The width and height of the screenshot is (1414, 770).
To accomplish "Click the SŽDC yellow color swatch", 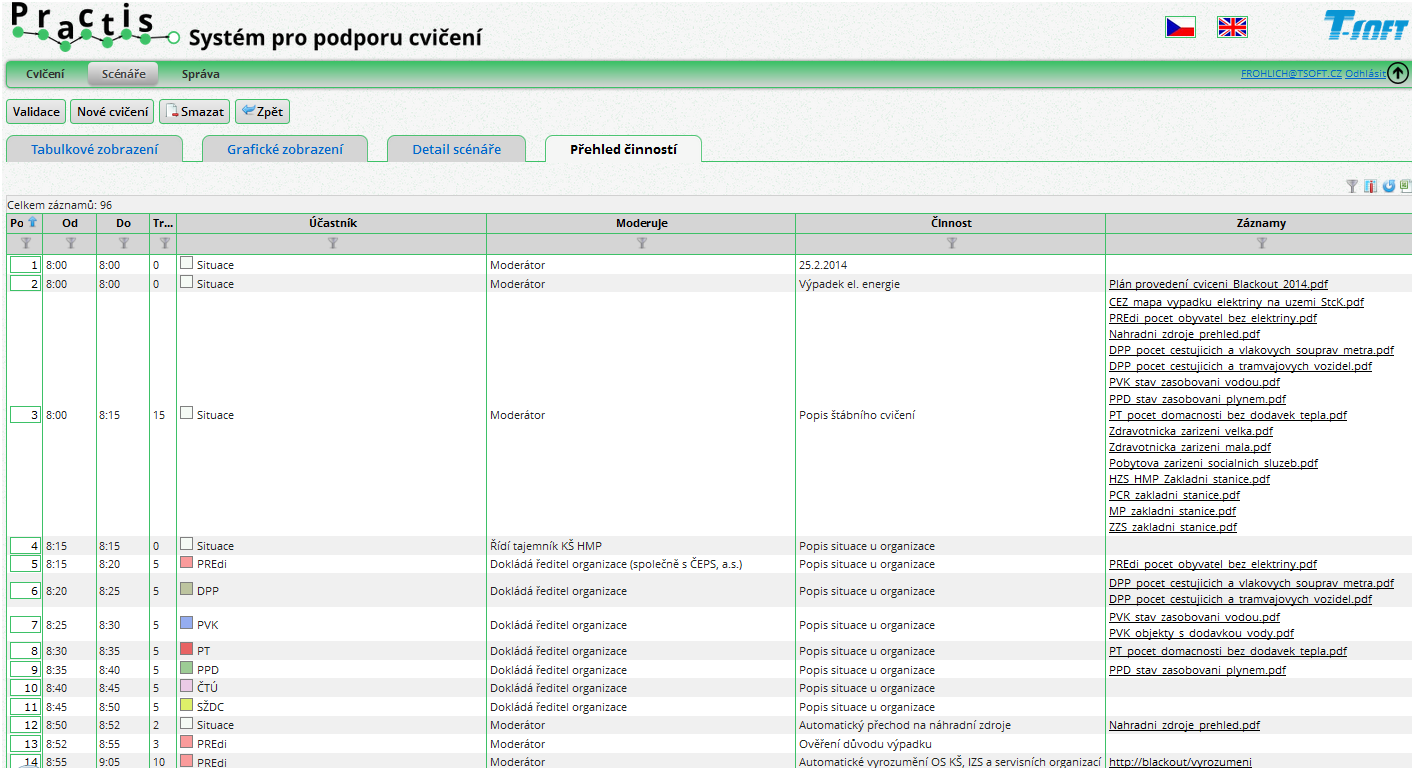I will tap(186, 705).
